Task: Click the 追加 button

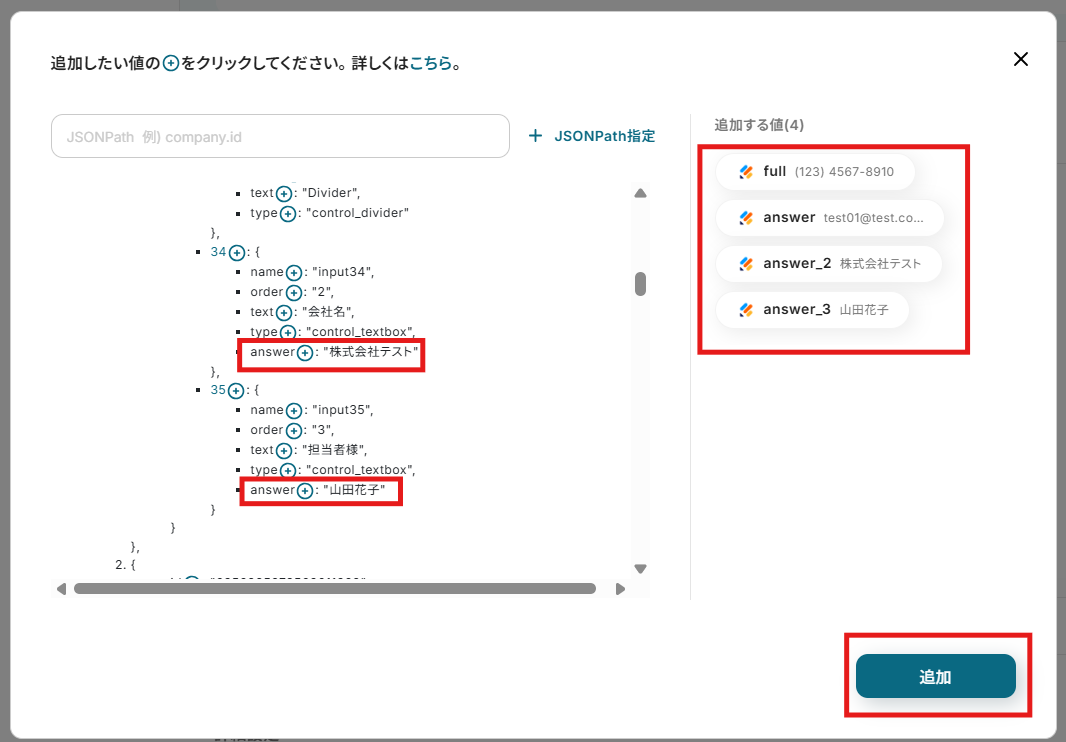Action: [935, 676]
